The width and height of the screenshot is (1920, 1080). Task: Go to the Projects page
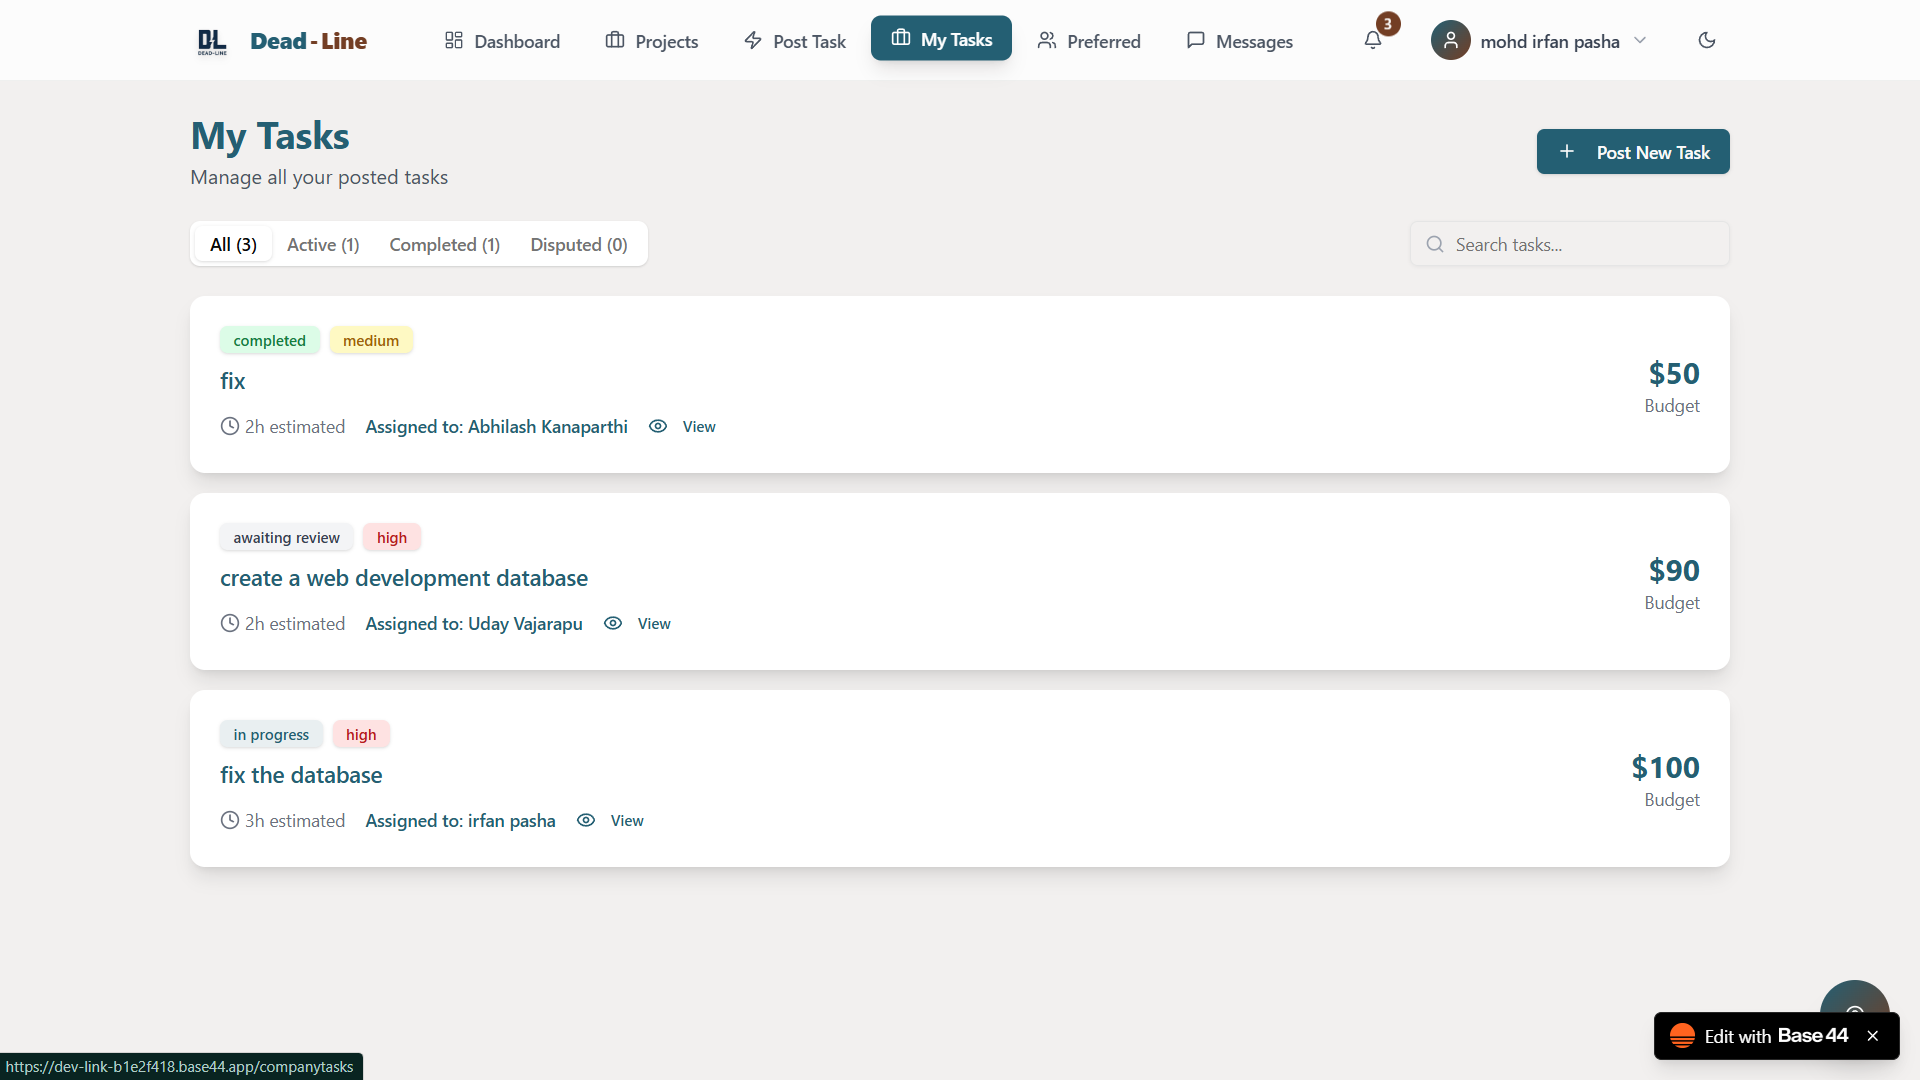(652, 41)
